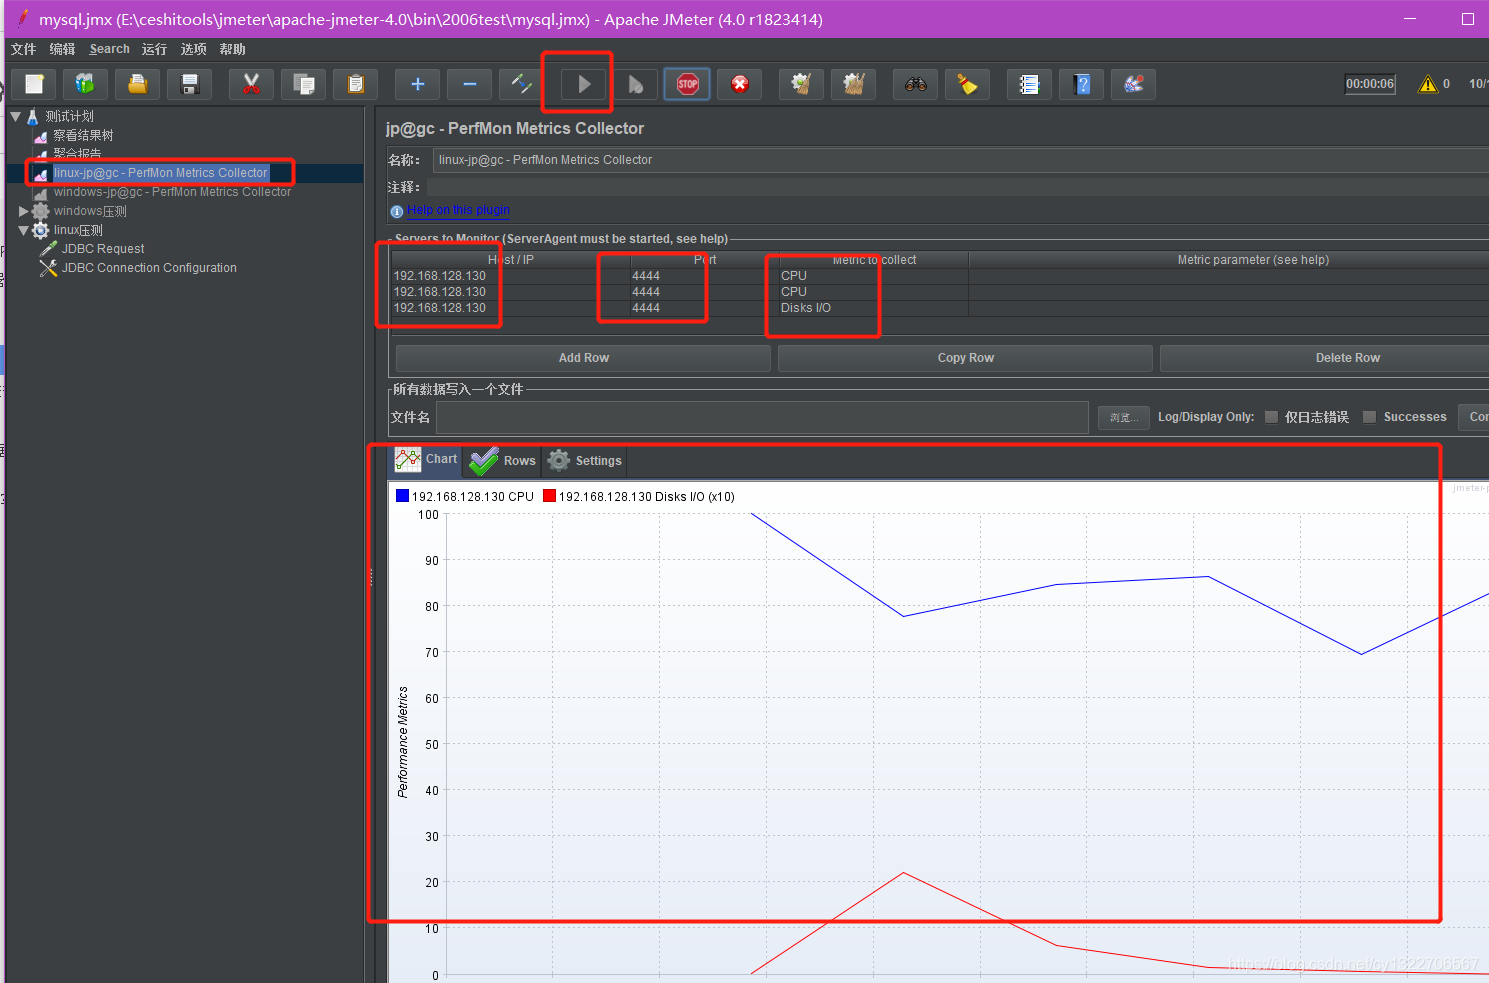Image resolution: width=1489 pixels, height=983 pixels.
Task: Click the Delete Row button
Action: (1325, 358)
